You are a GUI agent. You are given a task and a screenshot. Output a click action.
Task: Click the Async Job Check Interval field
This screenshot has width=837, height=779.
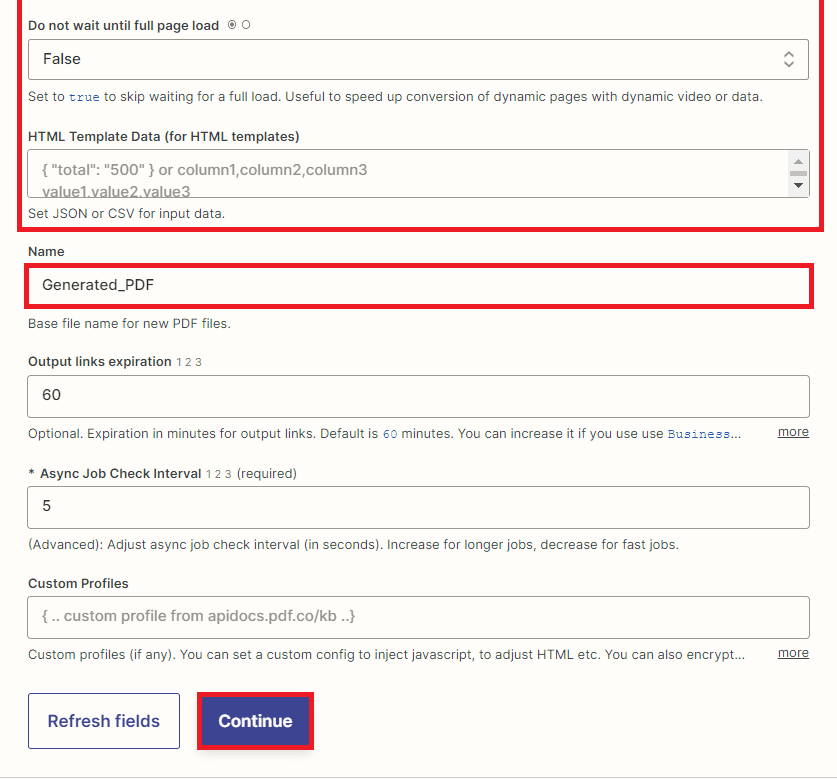point(417,507)
